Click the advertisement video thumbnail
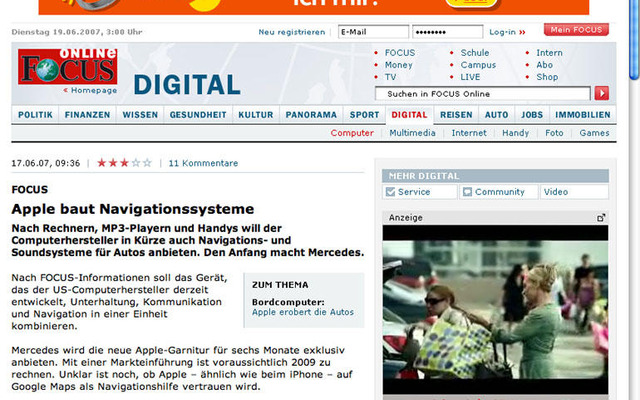The image size is (640, 400). 495,310
